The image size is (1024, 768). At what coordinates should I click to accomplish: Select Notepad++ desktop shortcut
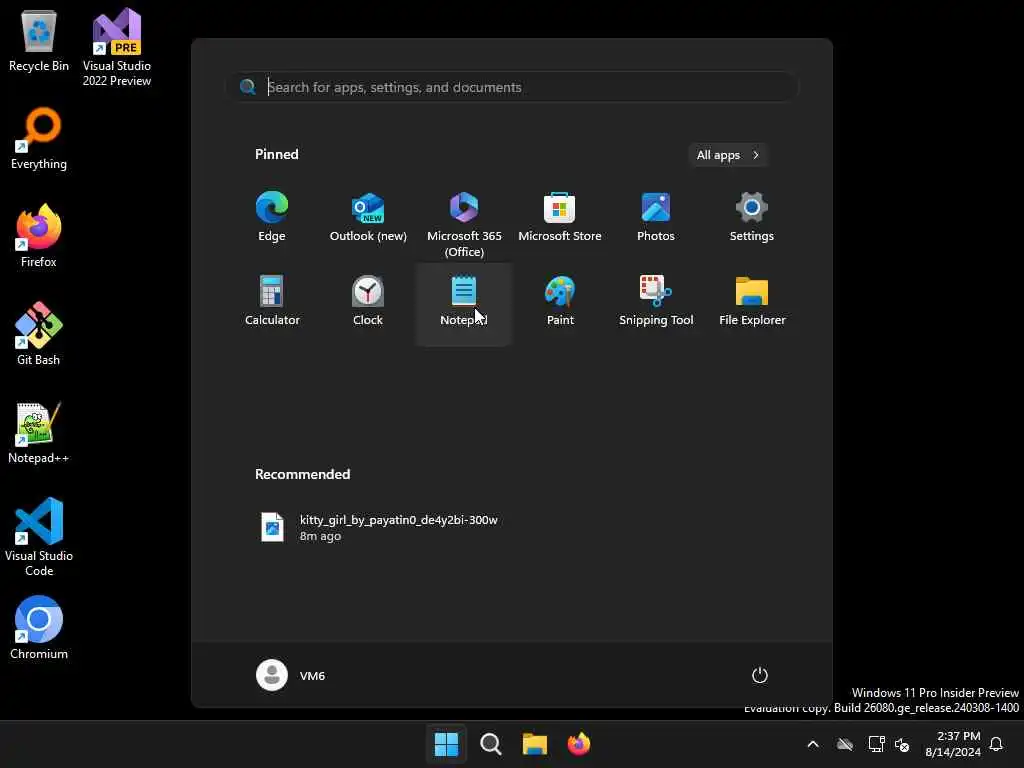pyautogui.click(x=39, y=432)
